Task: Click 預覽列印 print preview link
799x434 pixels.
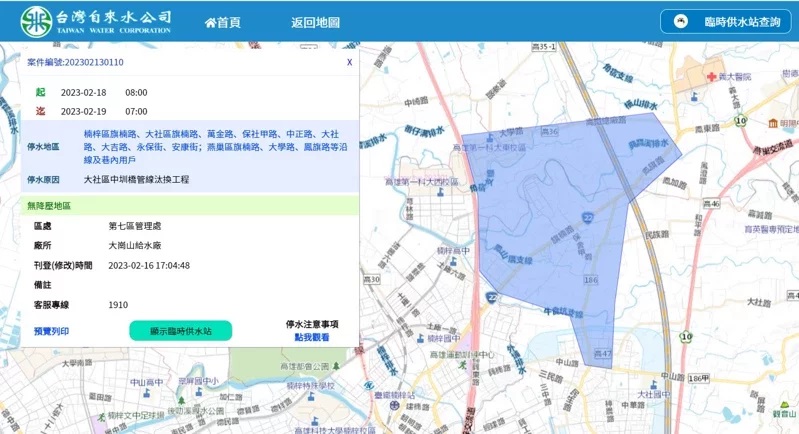Action: click(51, 330)
